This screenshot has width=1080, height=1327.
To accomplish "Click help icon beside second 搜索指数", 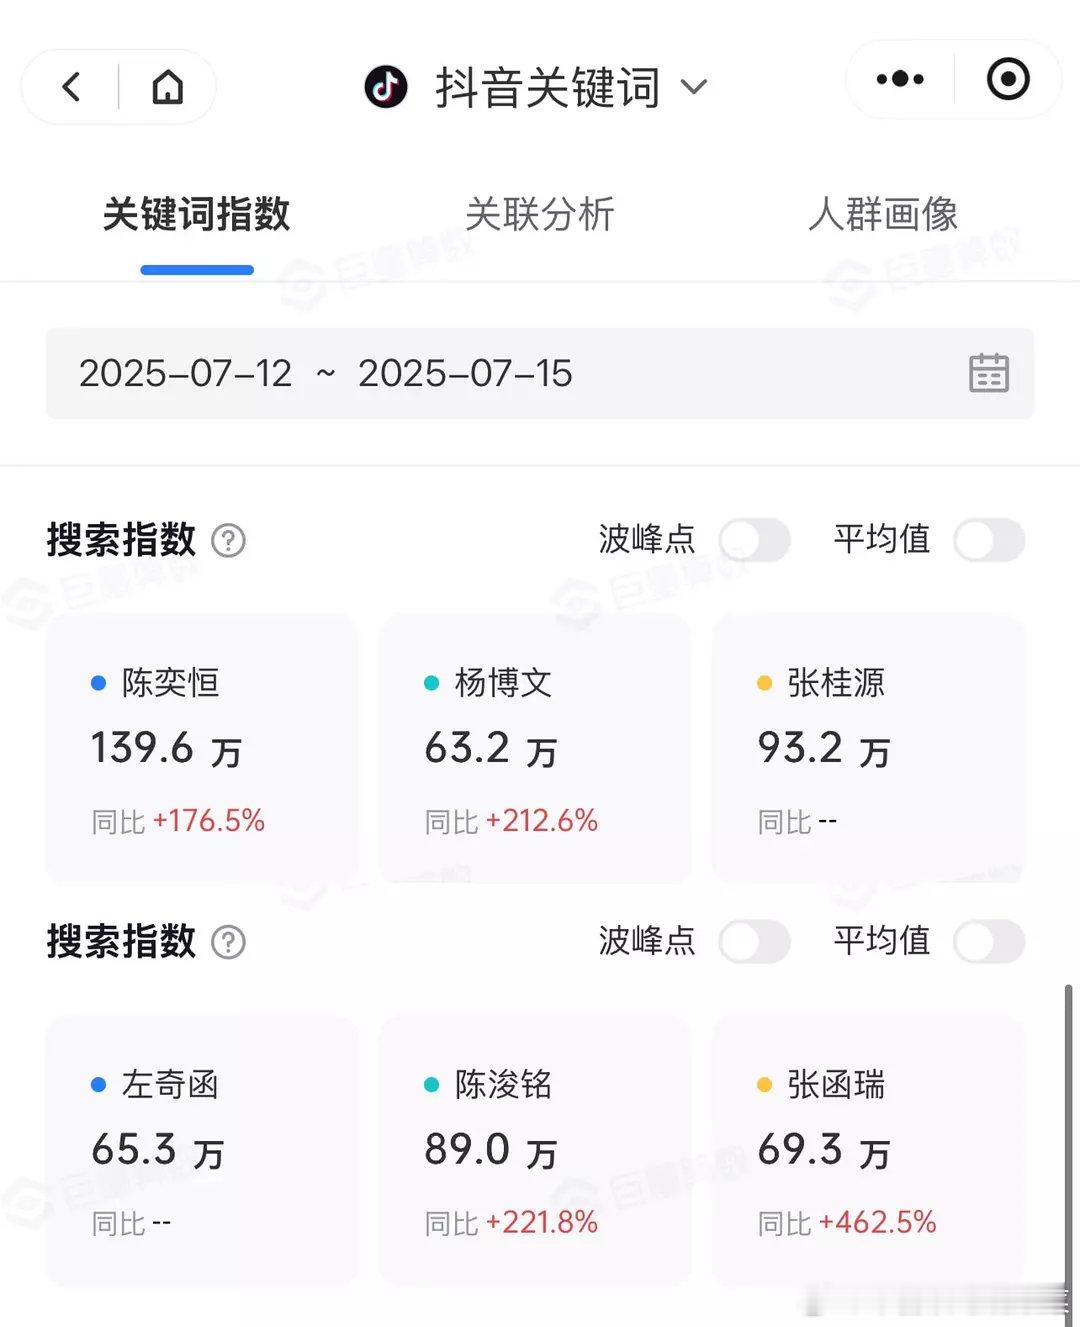I will [x=229, y=942].
